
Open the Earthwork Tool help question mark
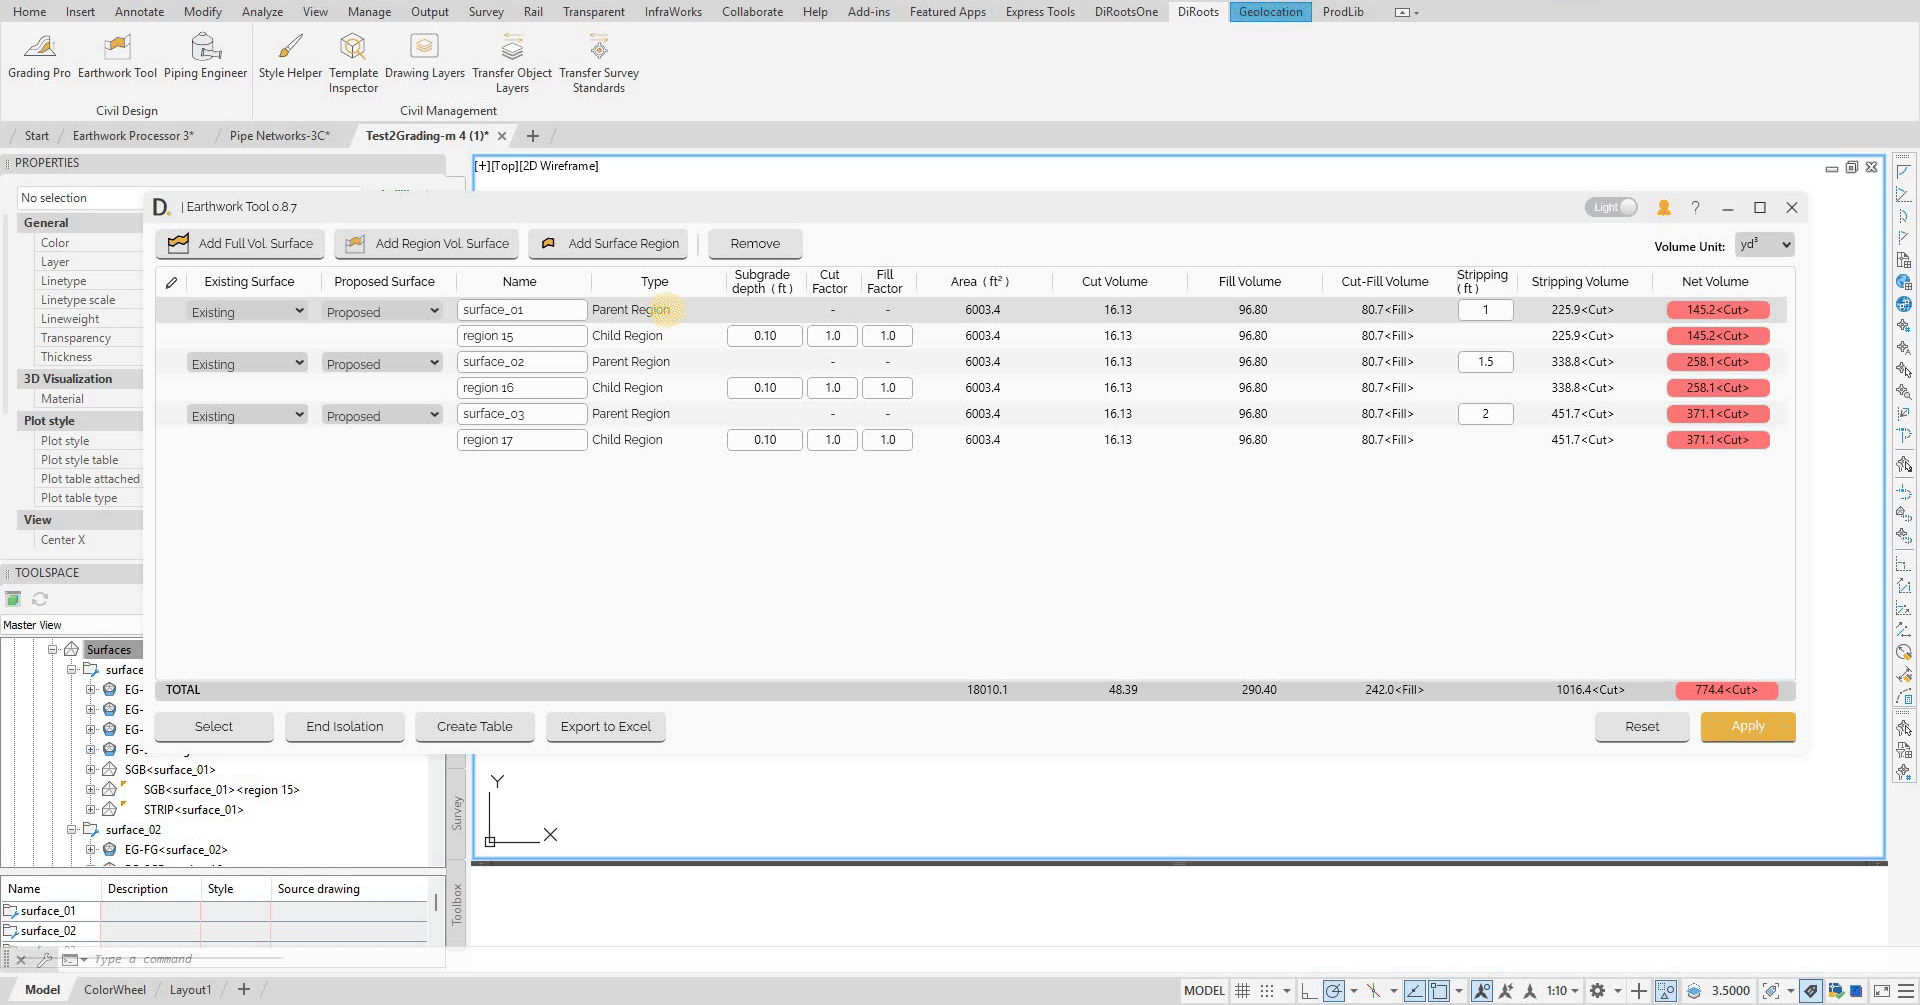point(1695,207)
